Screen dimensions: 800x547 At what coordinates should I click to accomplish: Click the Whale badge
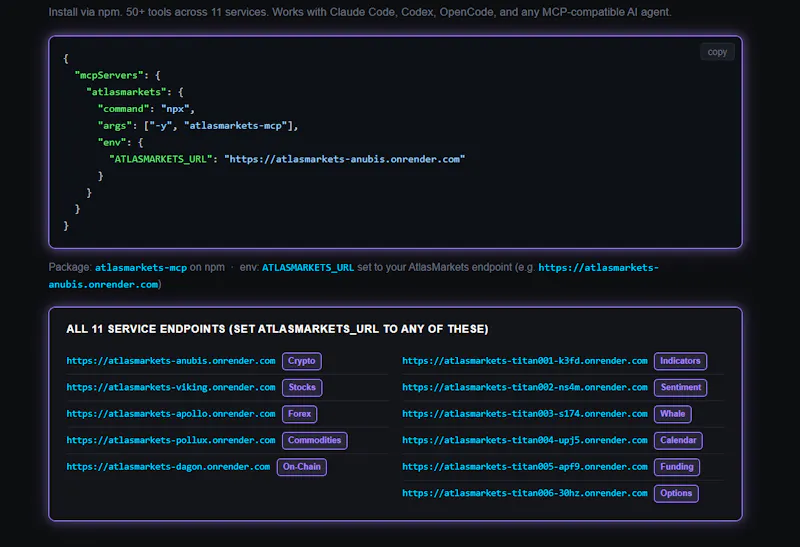coord(672,414)
